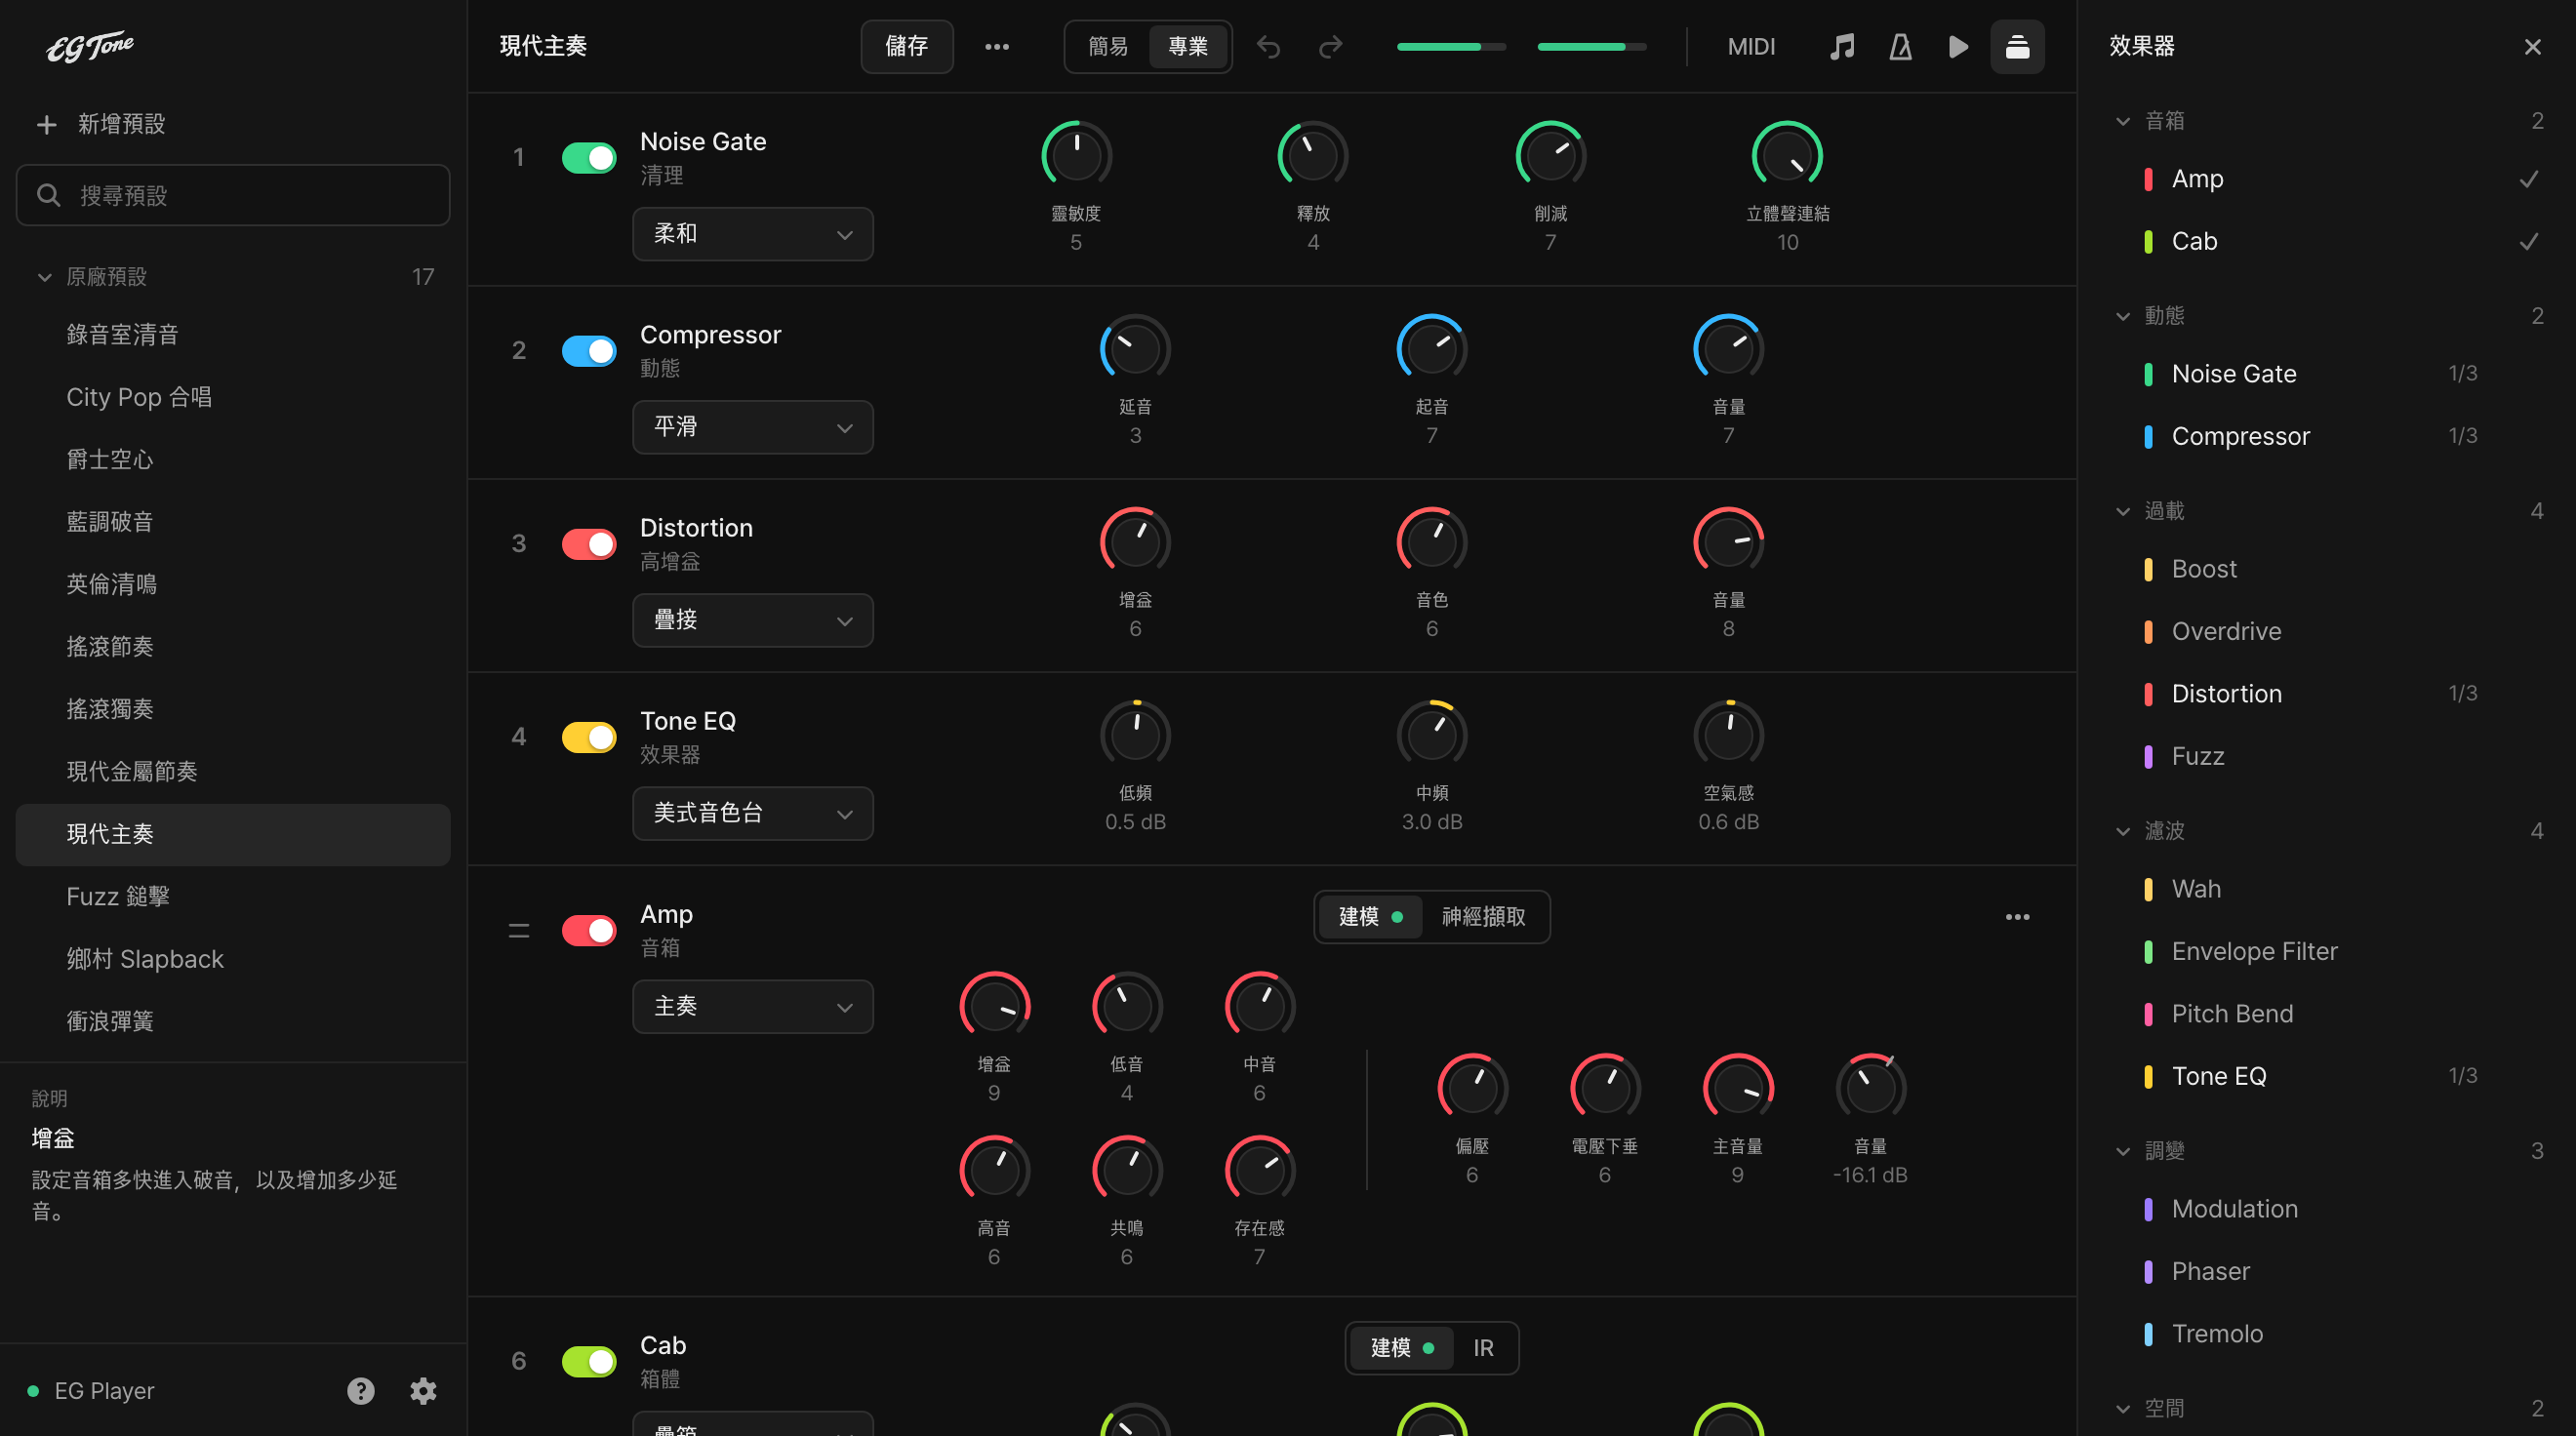Image resolution: width=2576 pixels, height=1436 pixels.
Task: Switch to 簡易 mode tab
Action: pyautogui.click(x=1108, y=47)
